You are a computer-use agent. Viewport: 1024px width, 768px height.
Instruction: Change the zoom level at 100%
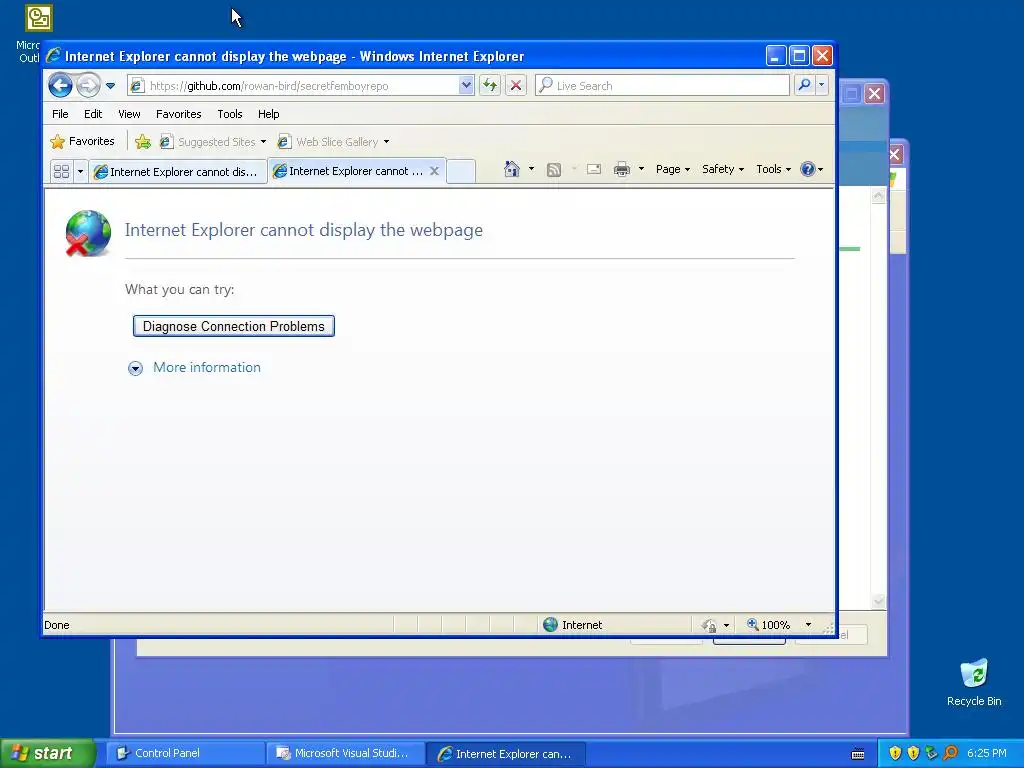(769, 625)
